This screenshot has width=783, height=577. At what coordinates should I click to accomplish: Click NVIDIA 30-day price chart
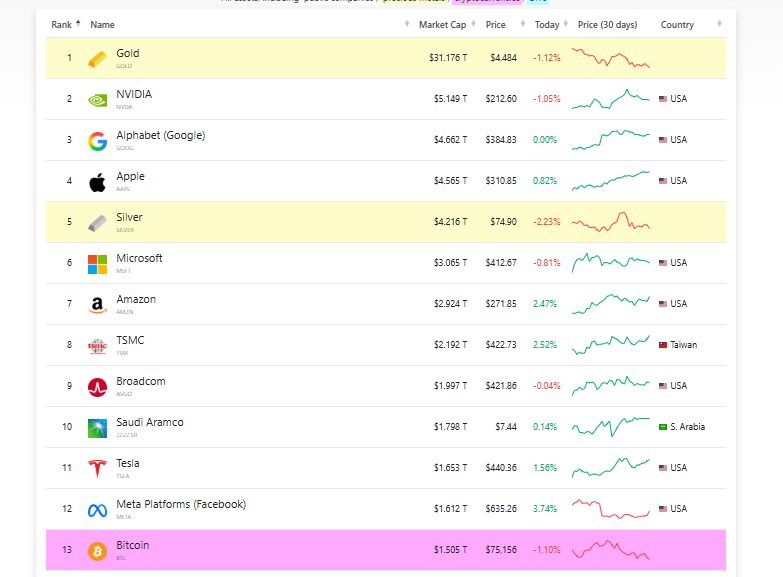point(611,99)
